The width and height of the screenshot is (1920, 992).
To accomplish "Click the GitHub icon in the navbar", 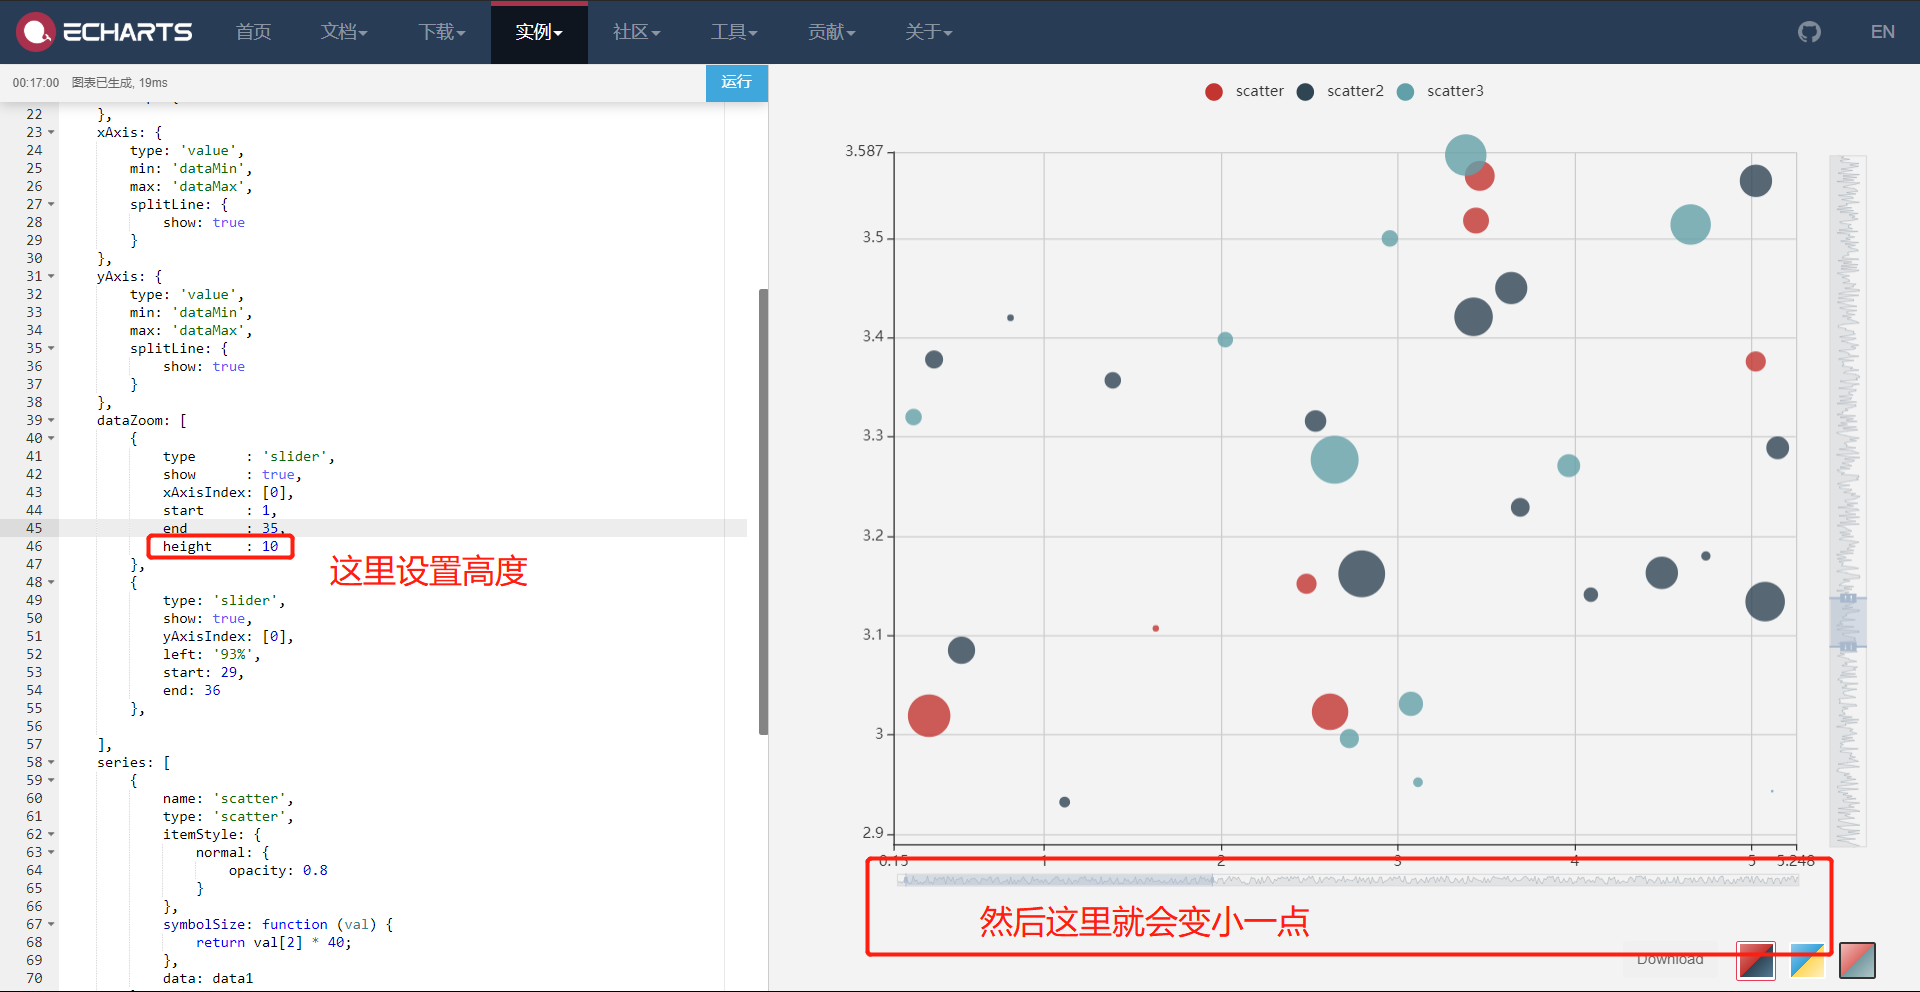I will [x=1809, y=31].
